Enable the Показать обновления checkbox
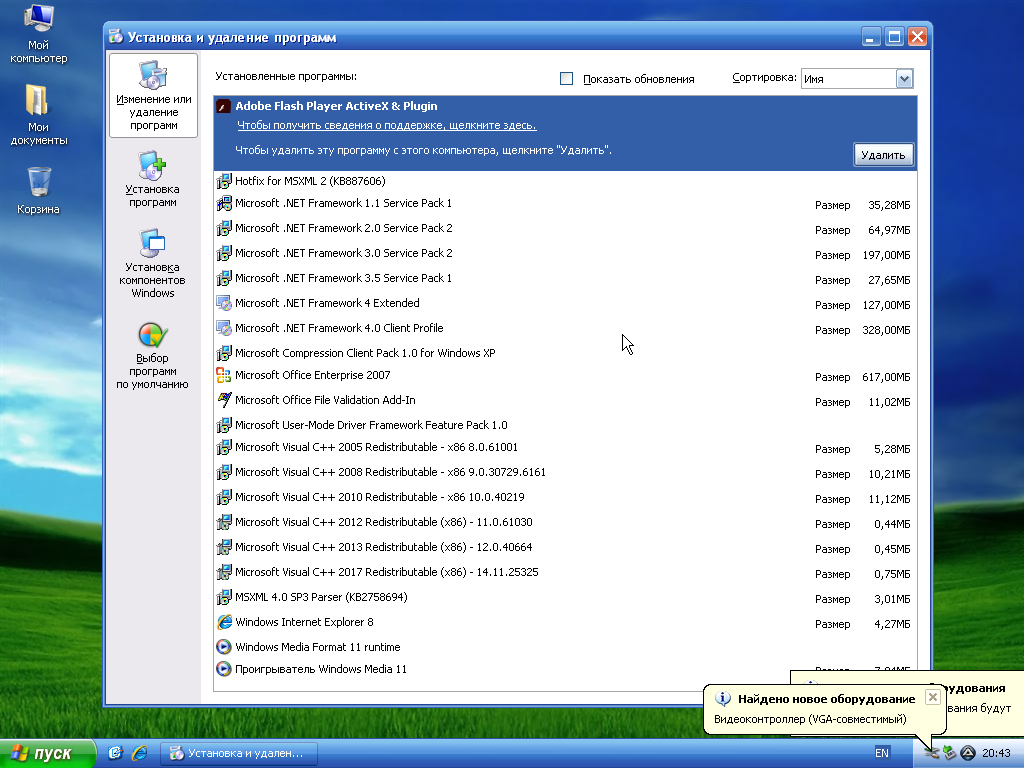Image resolution: width=1024 pixels, height=768 pixels. [x=566, y=78]
